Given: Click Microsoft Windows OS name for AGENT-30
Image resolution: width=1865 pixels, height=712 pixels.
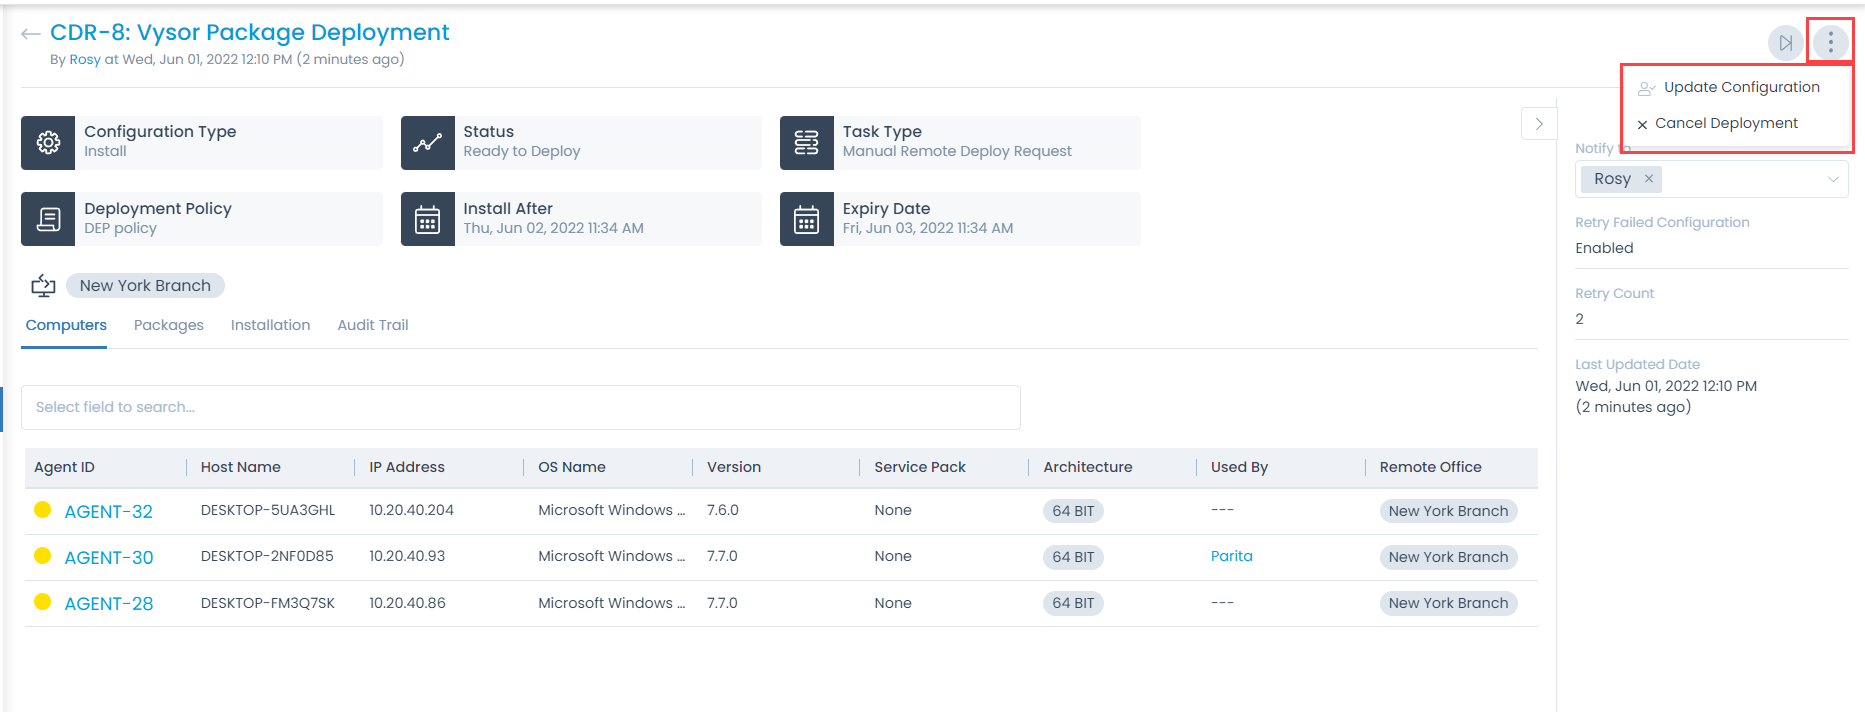Looking at the screenshot, I should point(611,556).
